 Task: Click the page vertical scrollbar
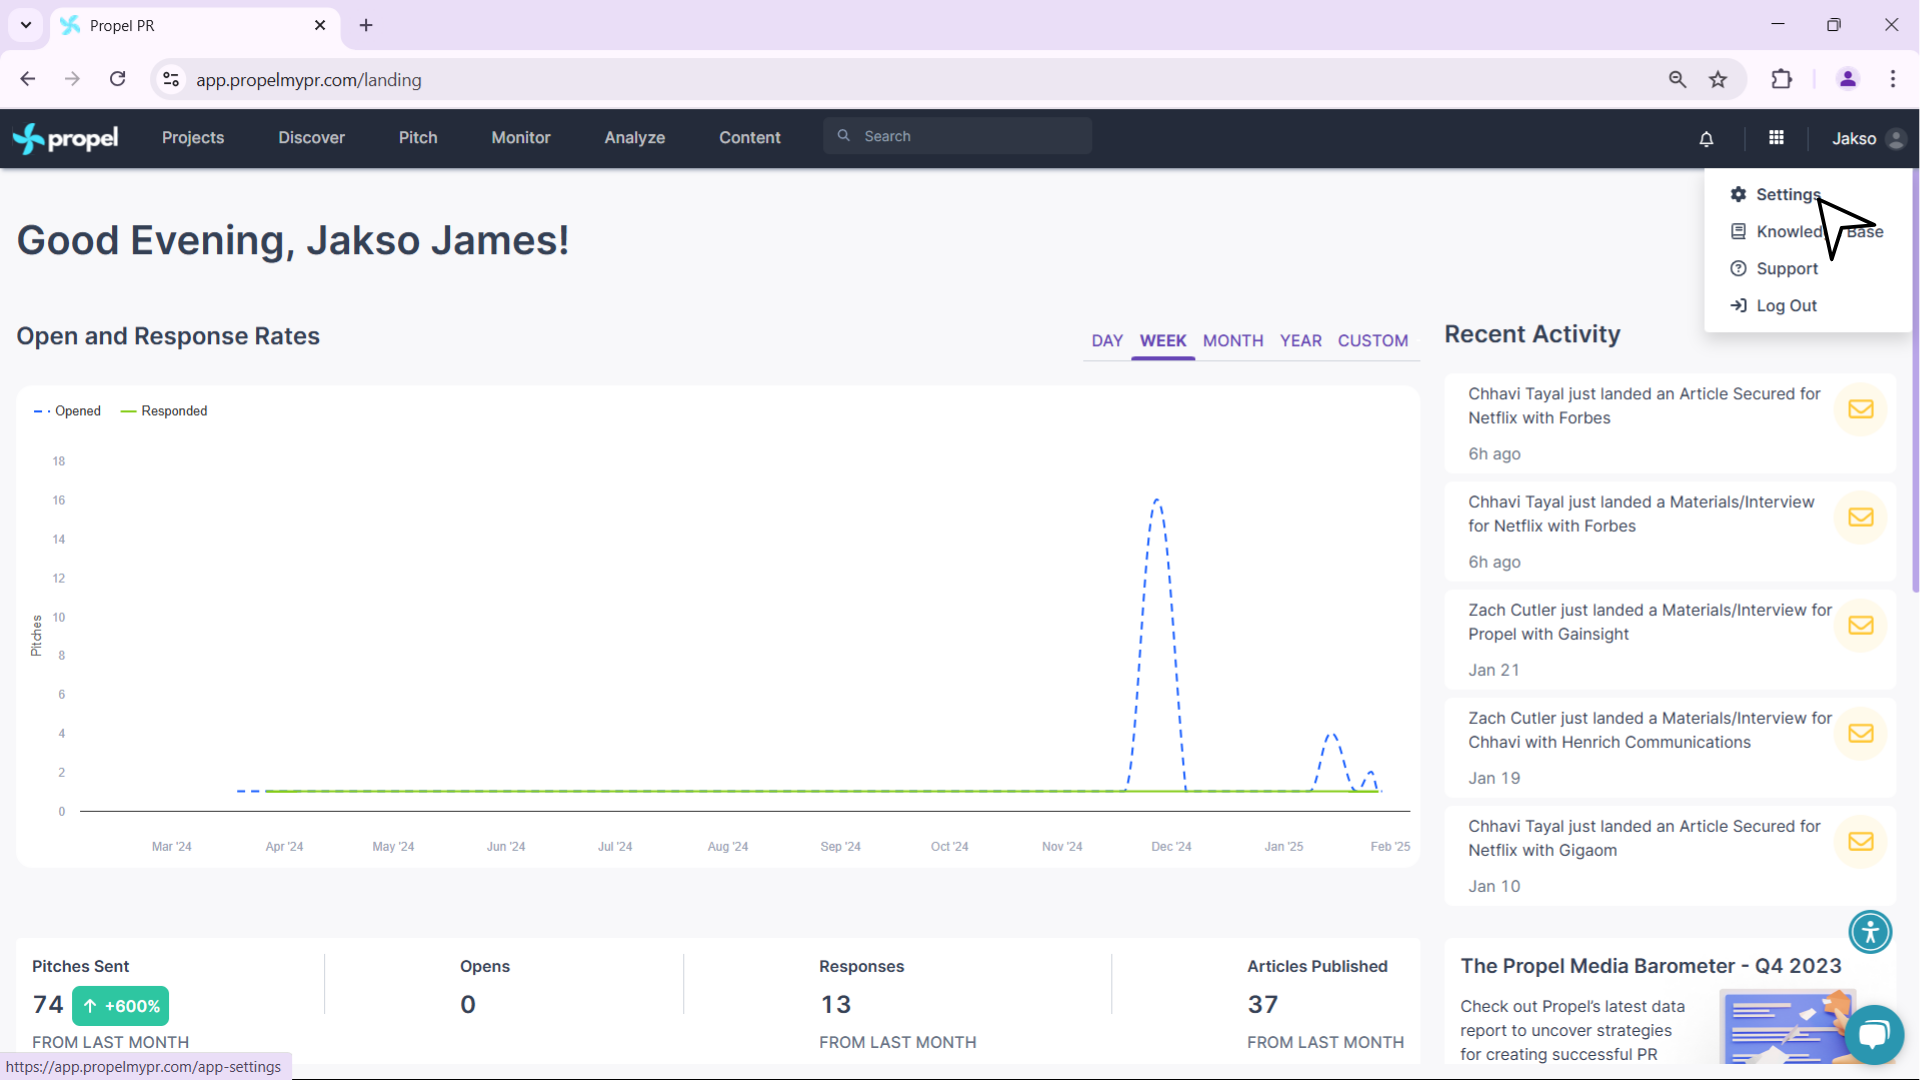pyautogui.click(x=1915, y=380)
